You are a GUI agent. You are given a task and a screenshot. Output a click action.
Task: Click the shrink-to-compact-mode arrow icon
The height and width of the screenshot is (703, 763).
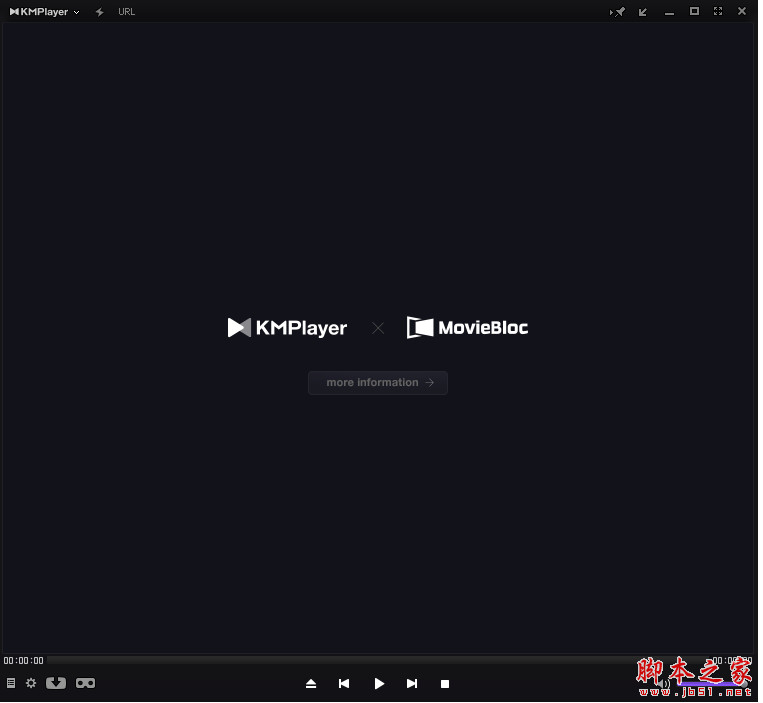[642, 12]
